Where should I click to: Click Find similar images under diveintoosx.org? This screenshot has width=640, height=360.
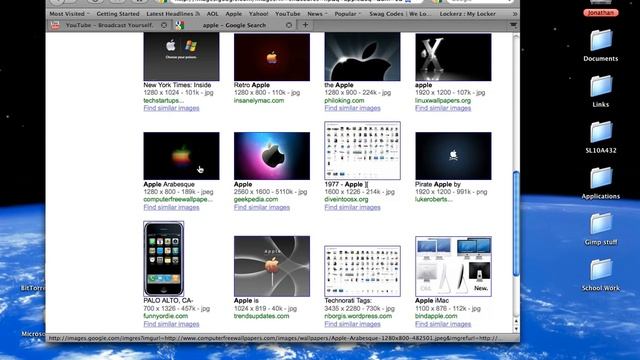click(353, 207)
